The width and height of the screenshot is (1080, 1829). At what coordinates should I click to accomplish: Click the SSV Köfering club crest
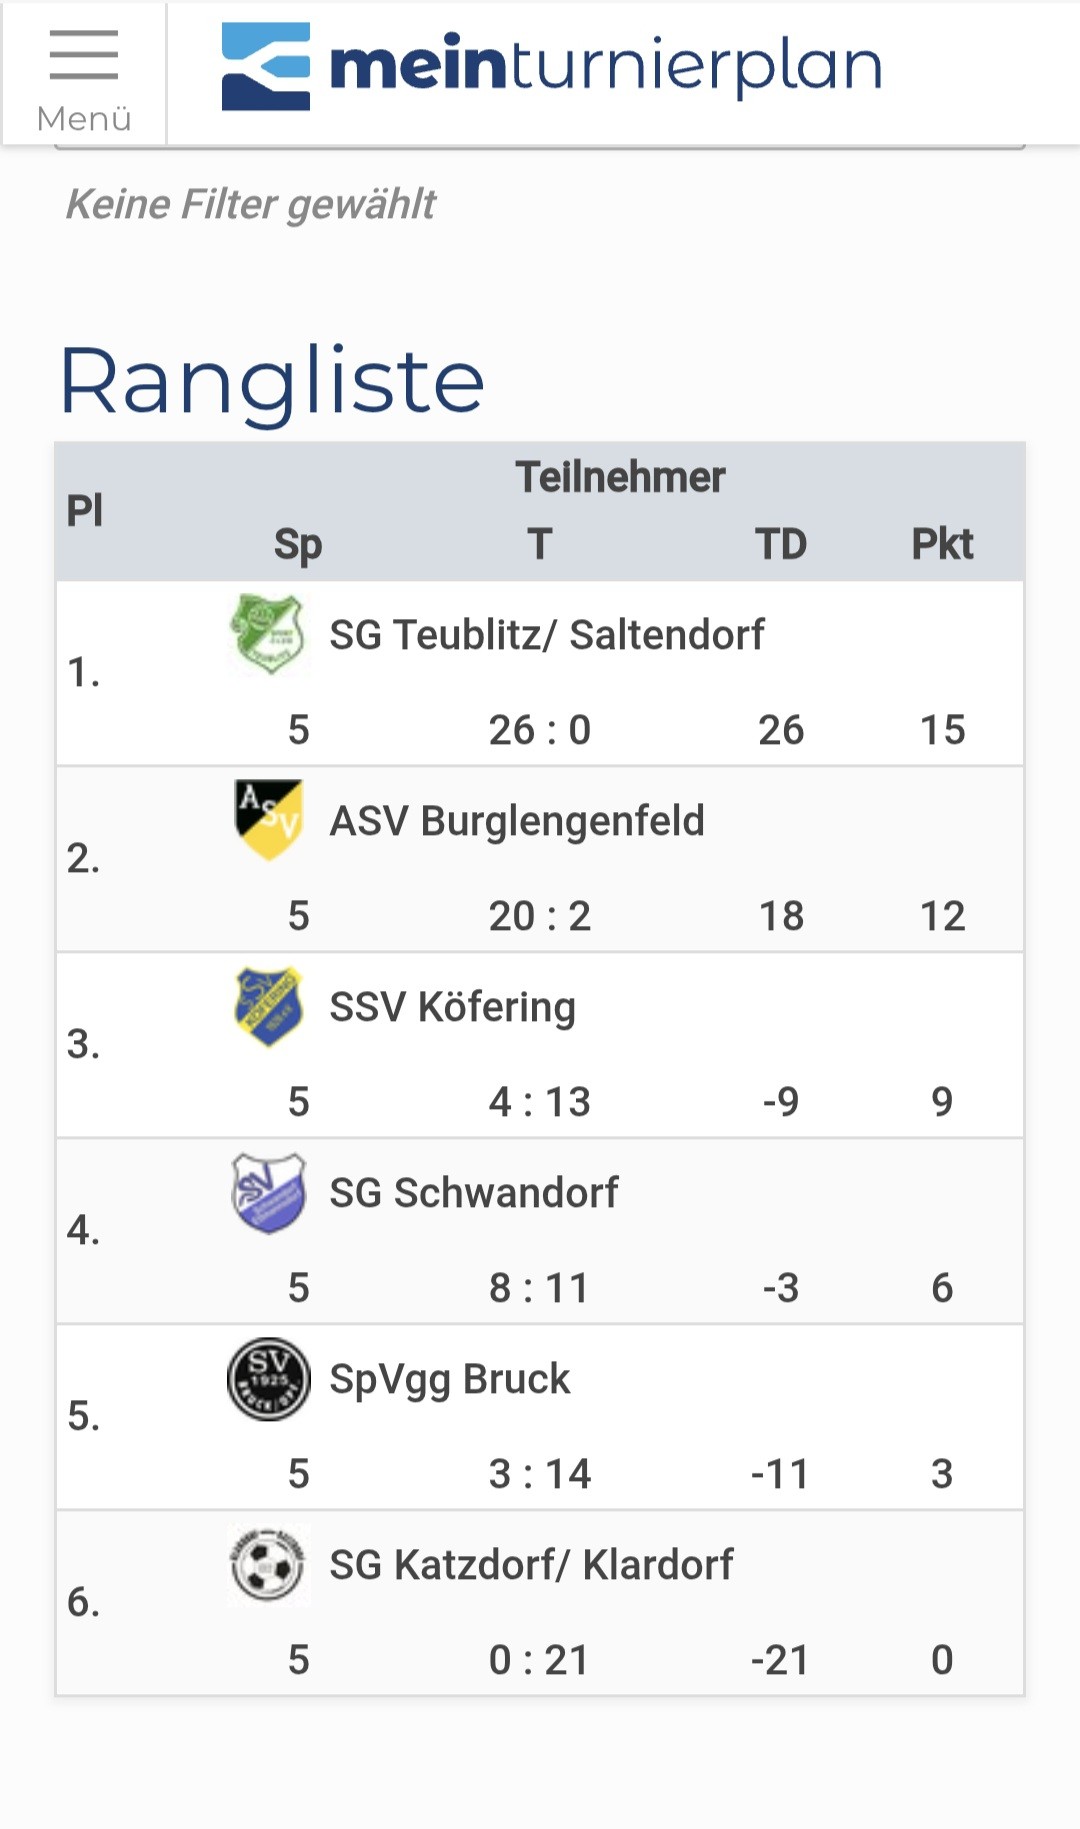point(267,1006)
